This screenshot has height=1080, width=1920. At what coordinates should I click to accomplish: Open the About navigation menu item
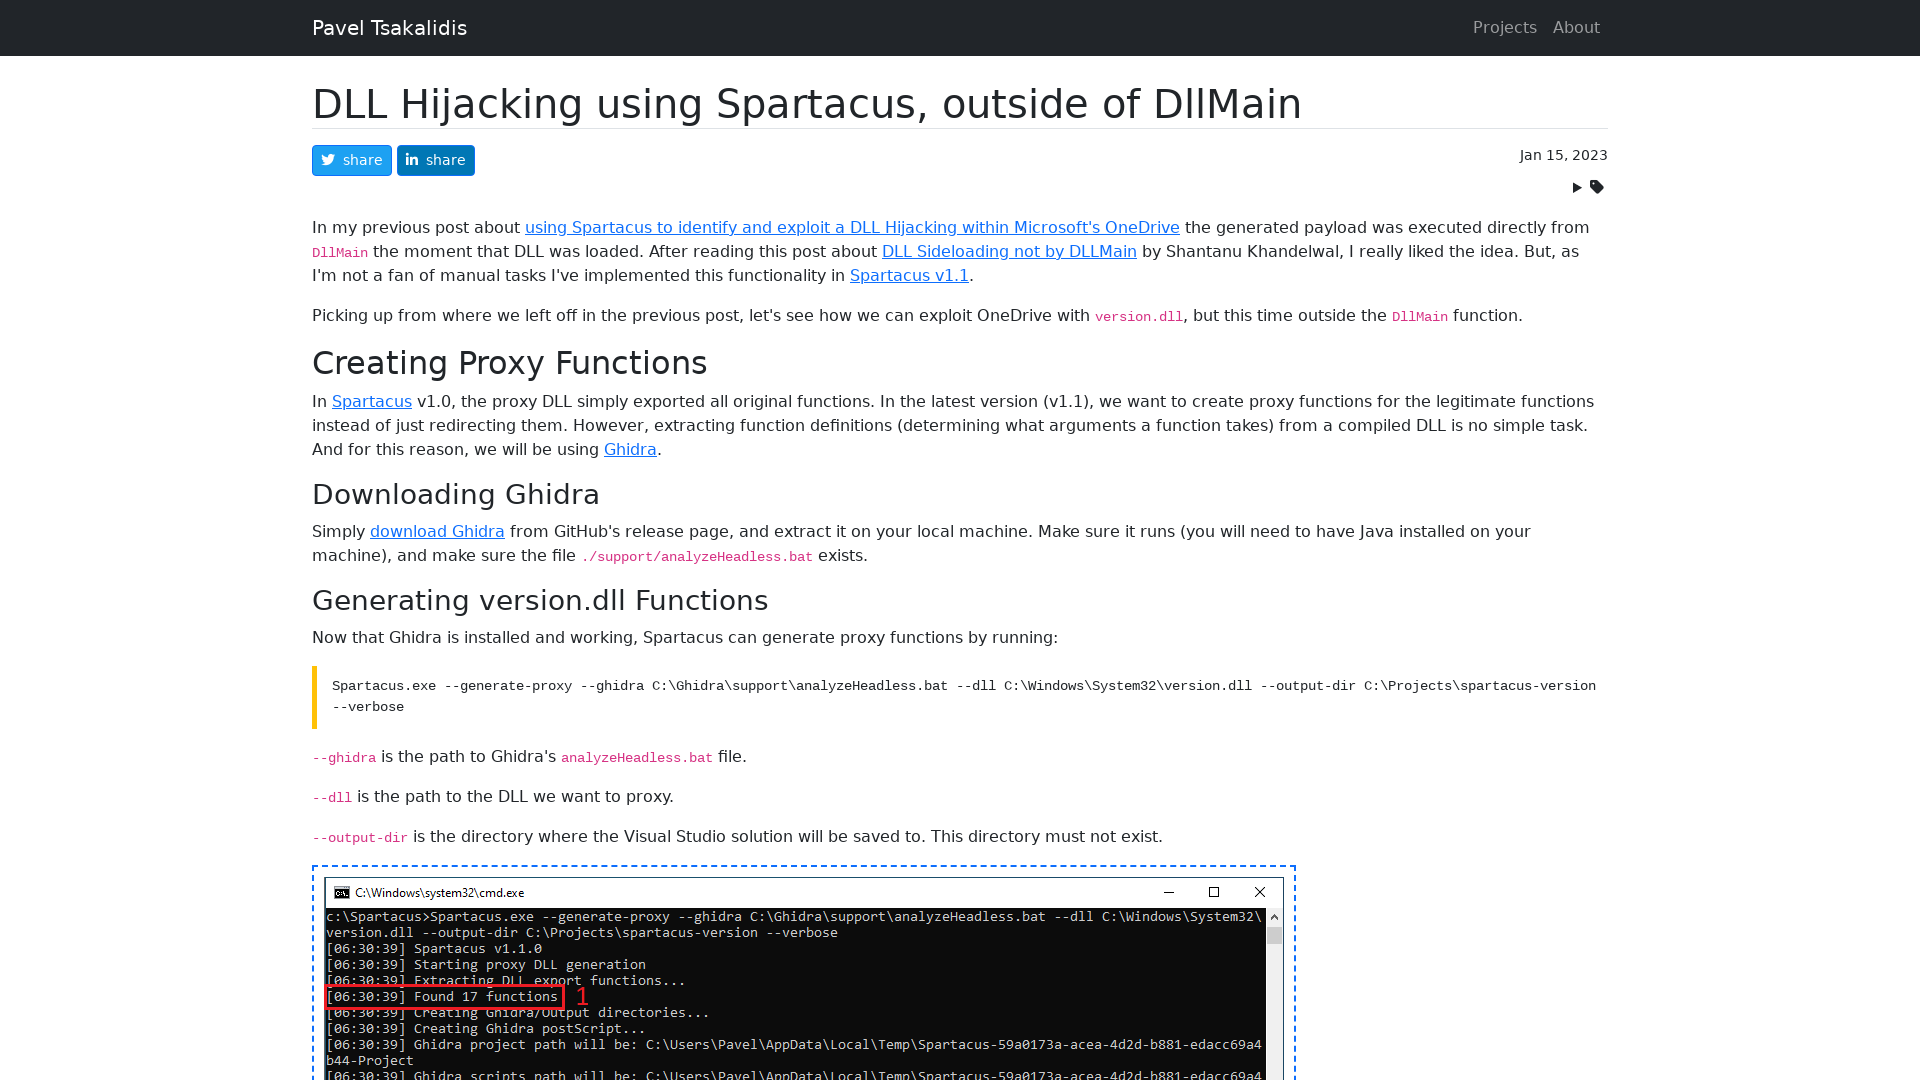coord(1576,26)
